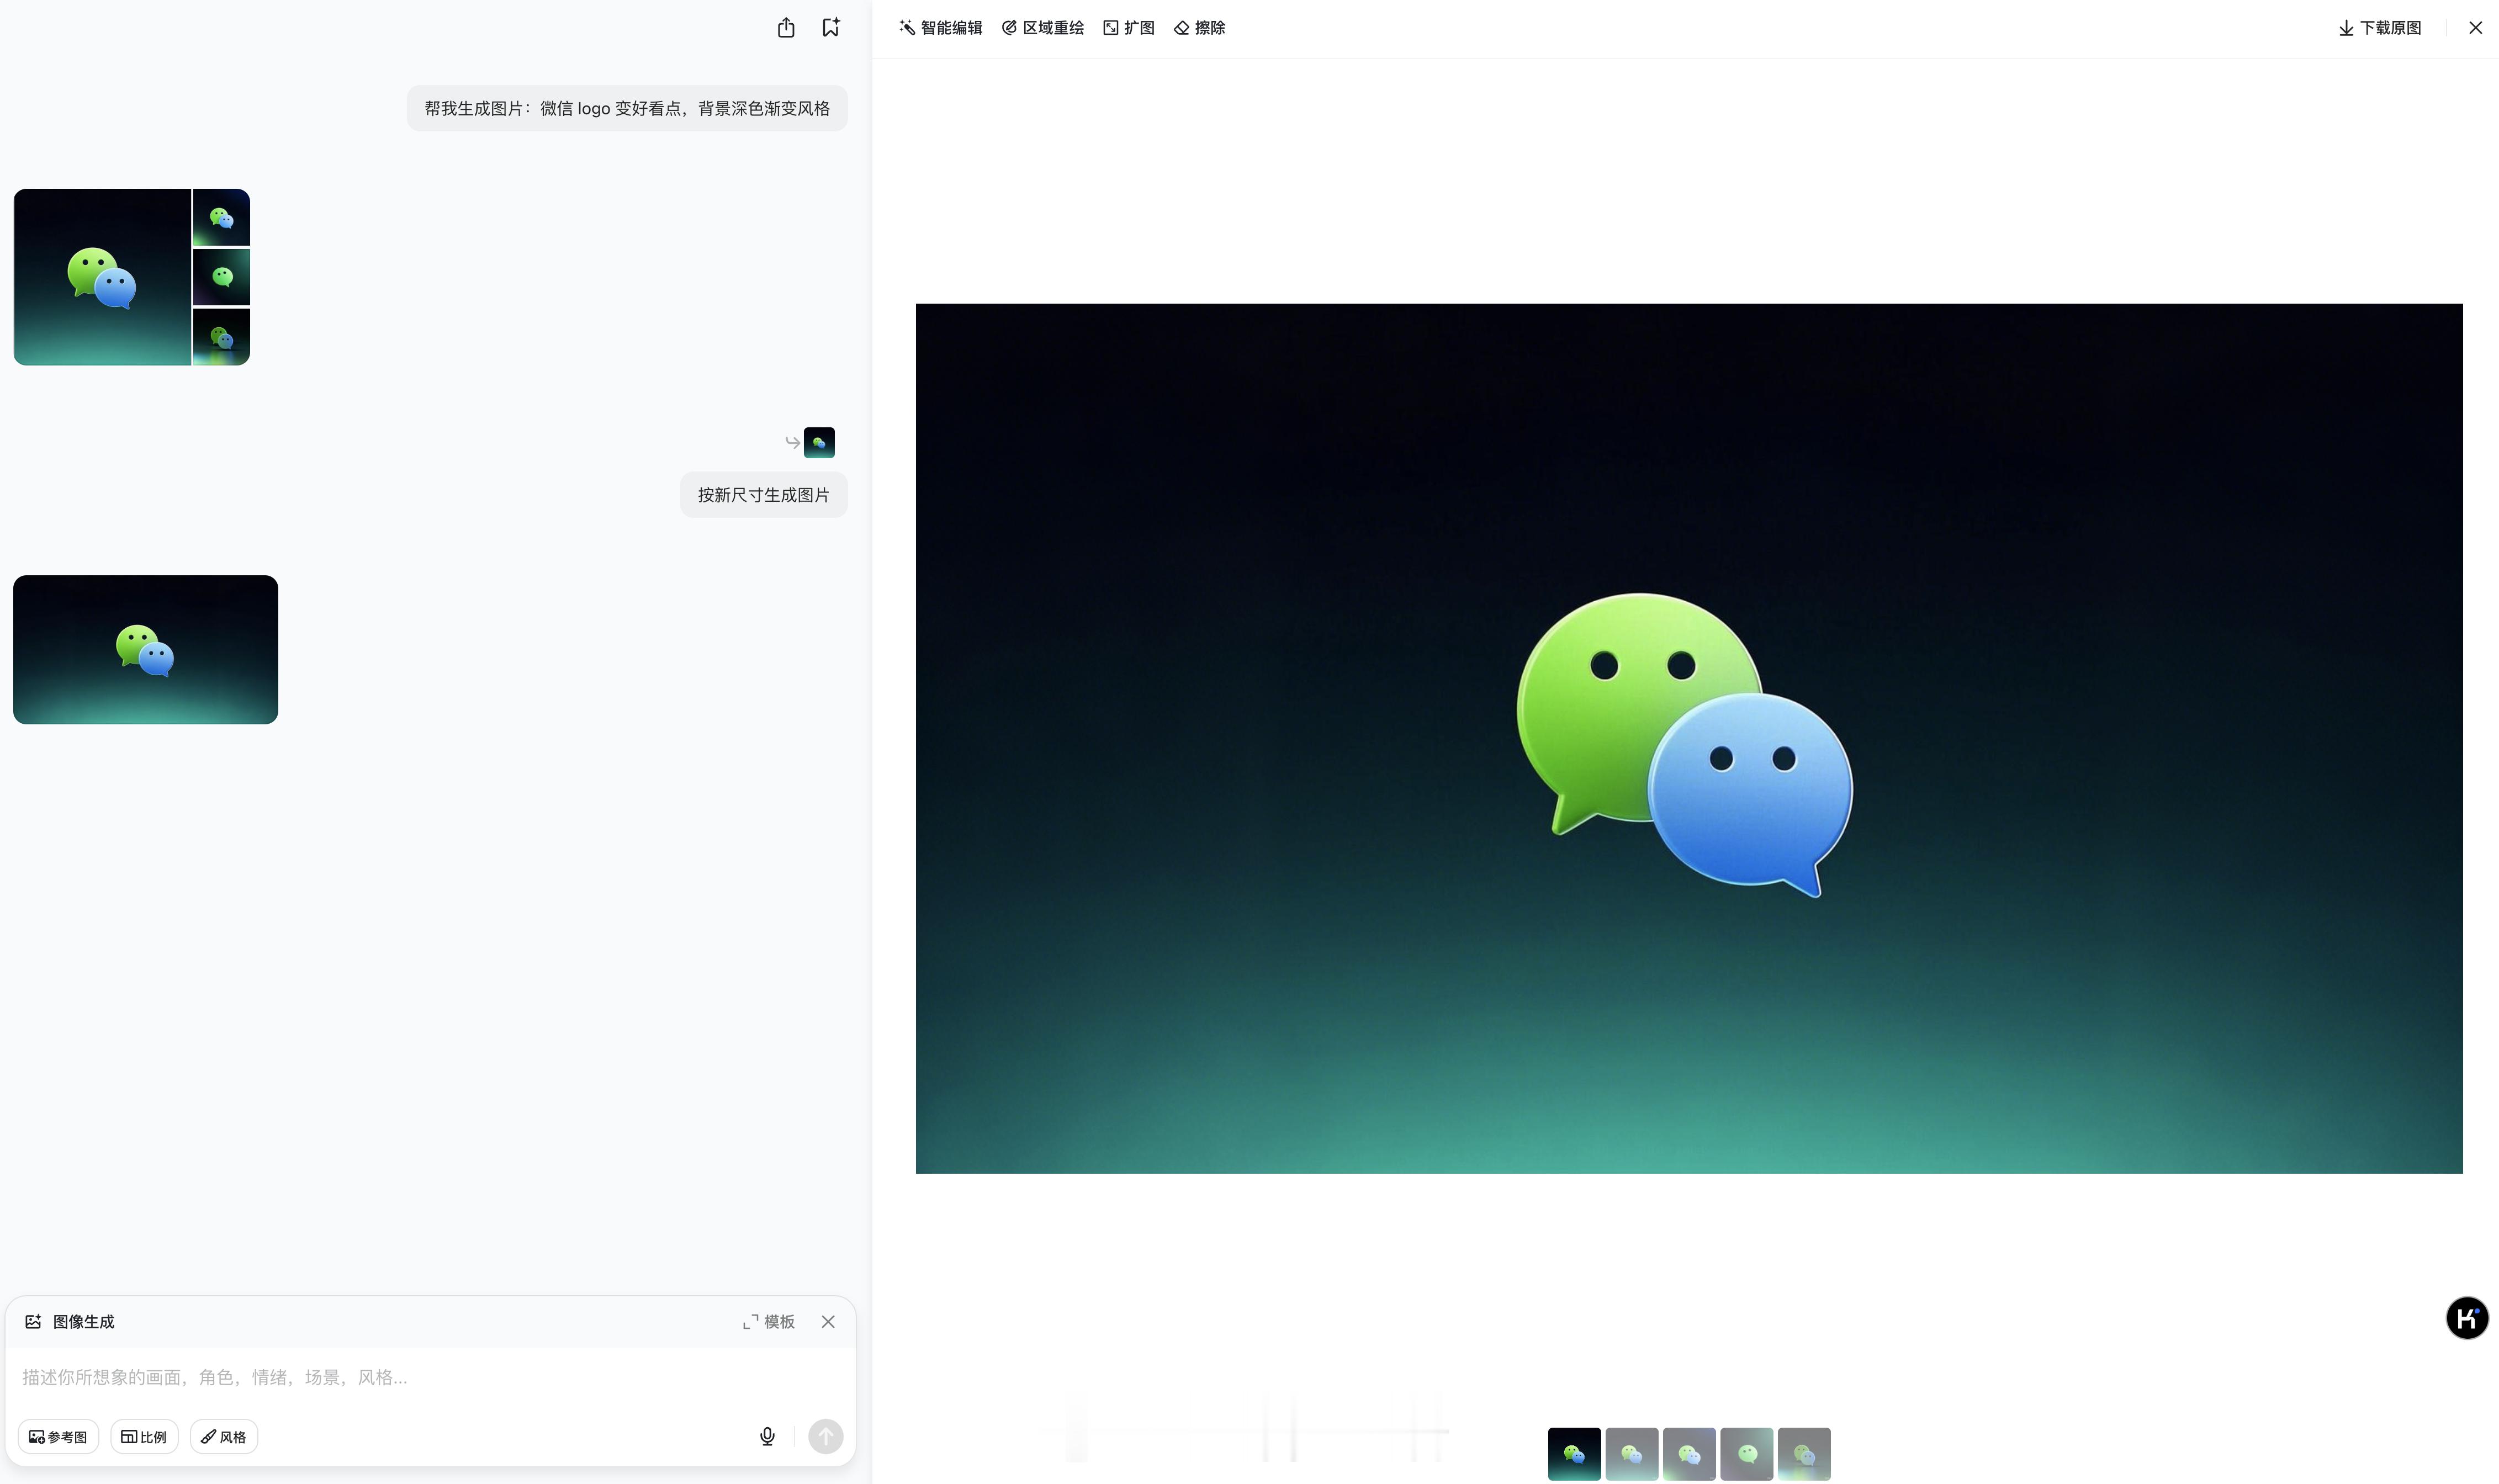2499x1484 pixels.
Task: Focus the image description prompt field
Action: click(430, 1377)
